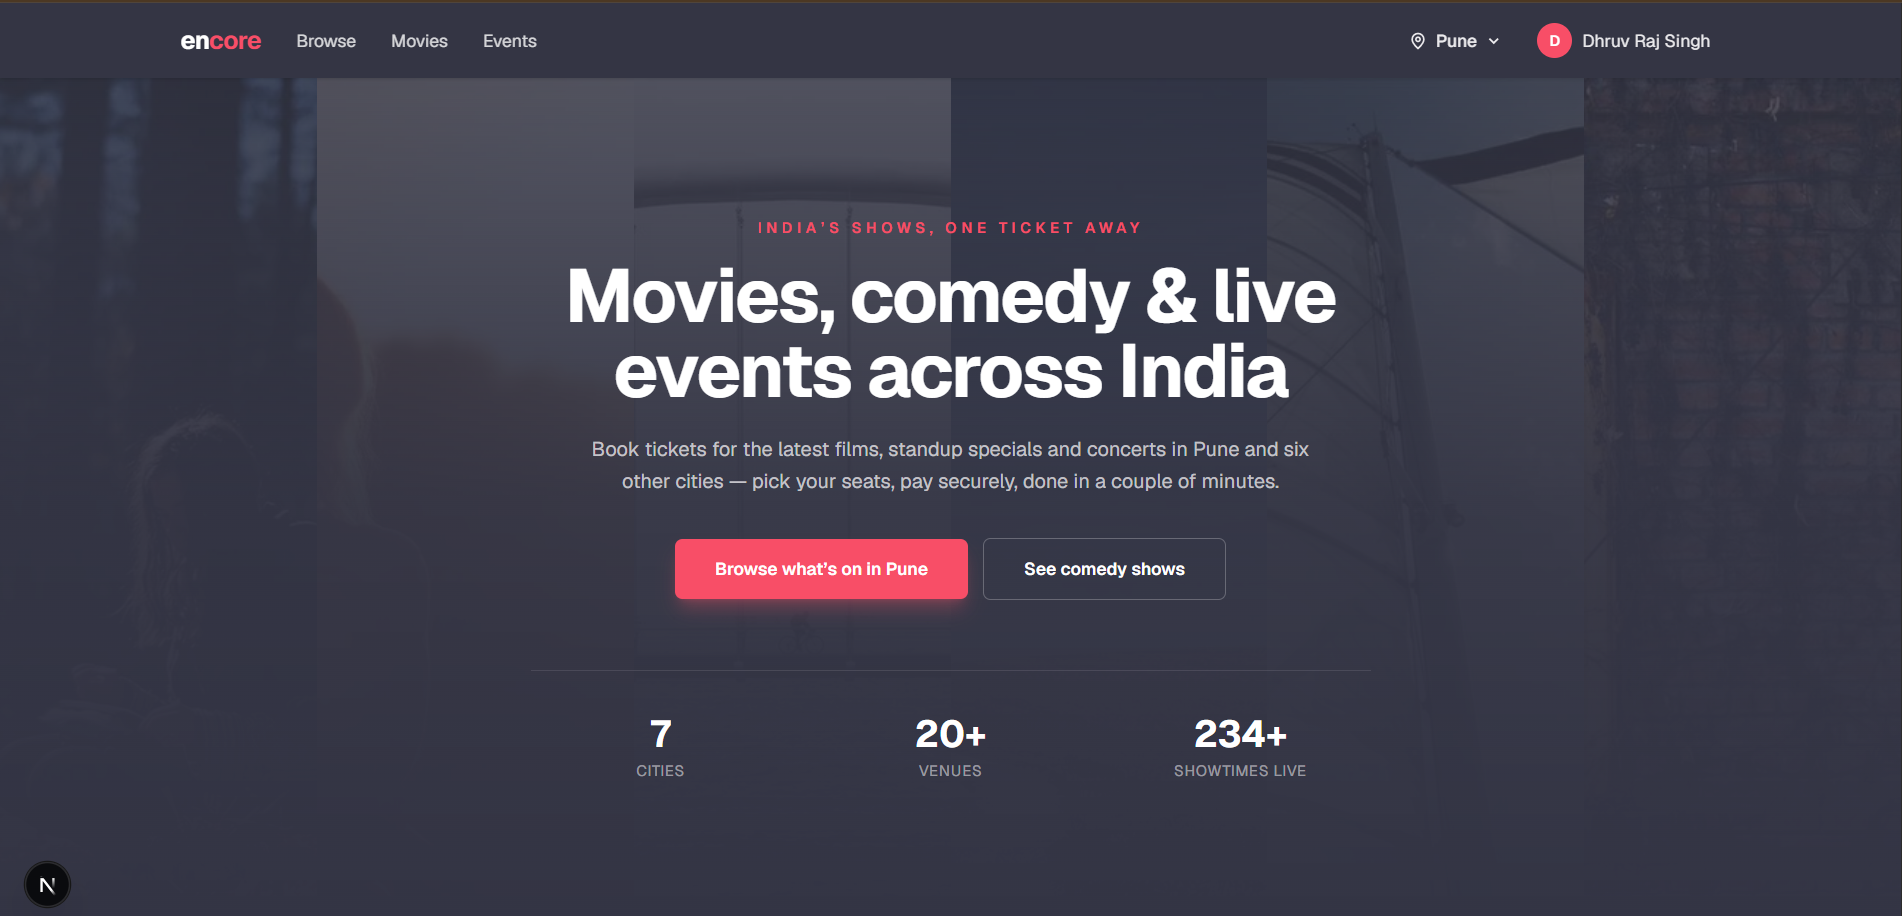Open the Dhruv Raj Singh account name
The width and height of the screenshot is (1902, 916).
point(1646,41)
